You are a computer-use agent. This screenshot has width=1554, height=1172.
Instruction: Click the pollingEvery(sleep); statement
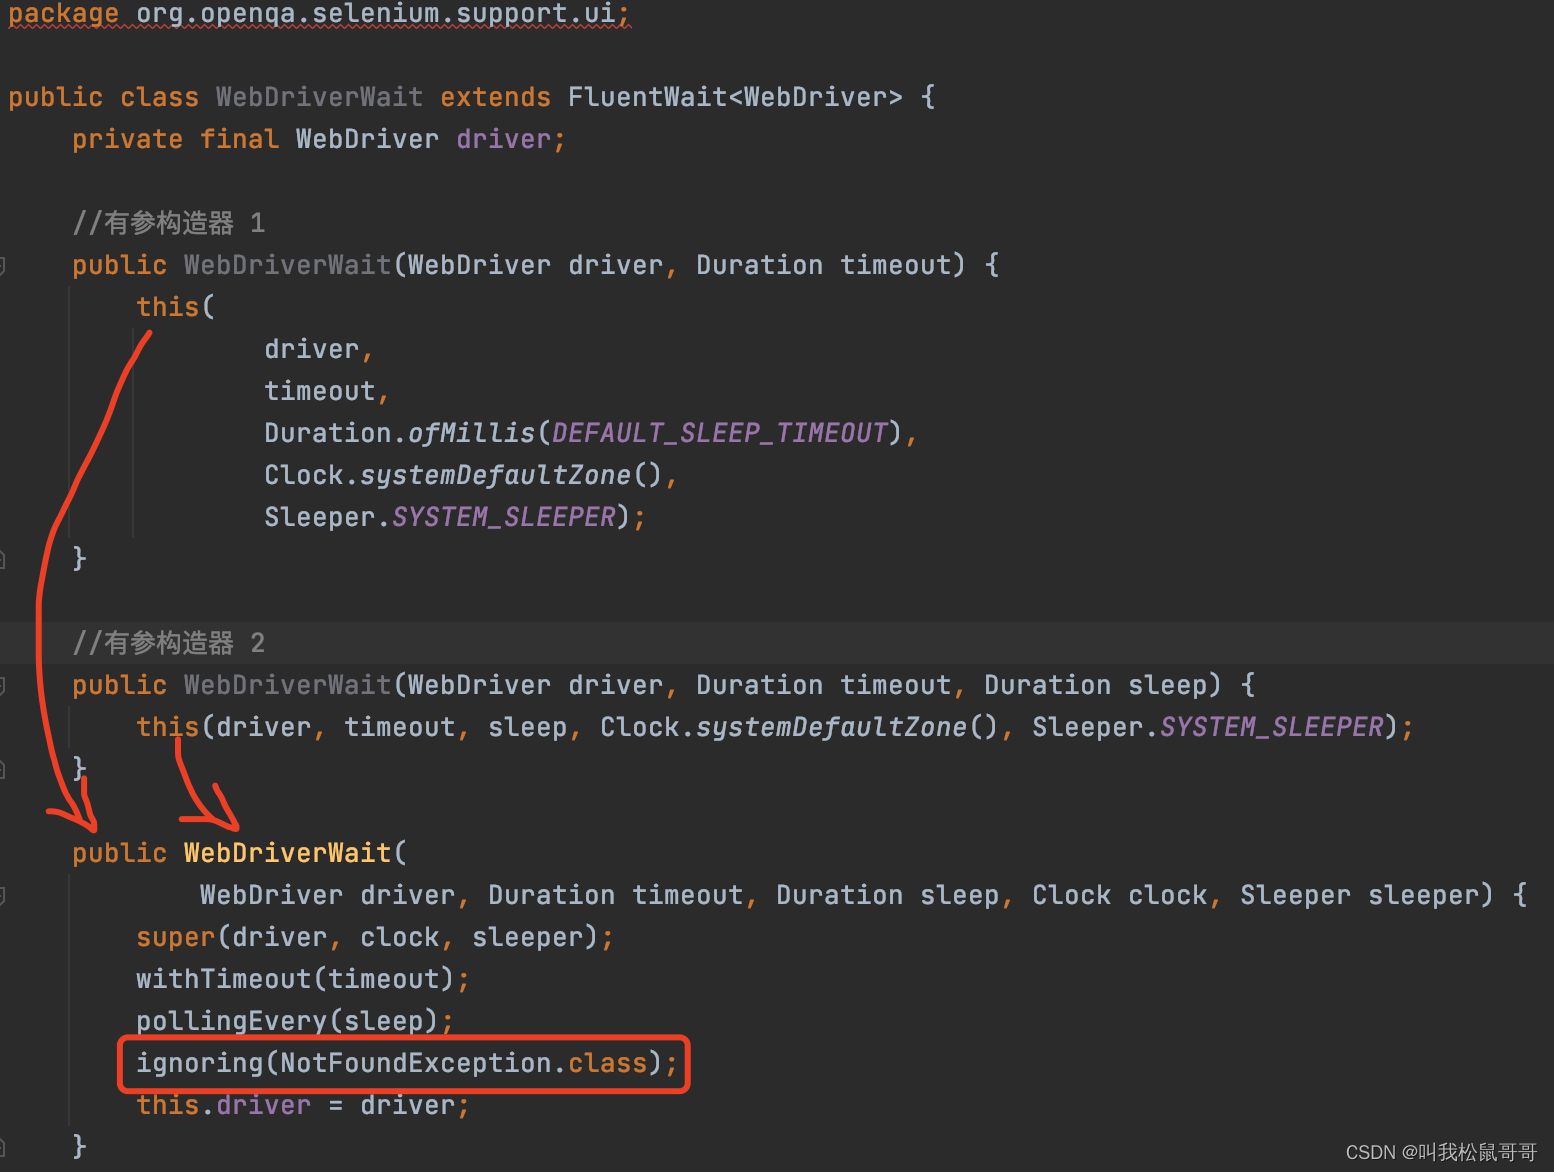295,1021
